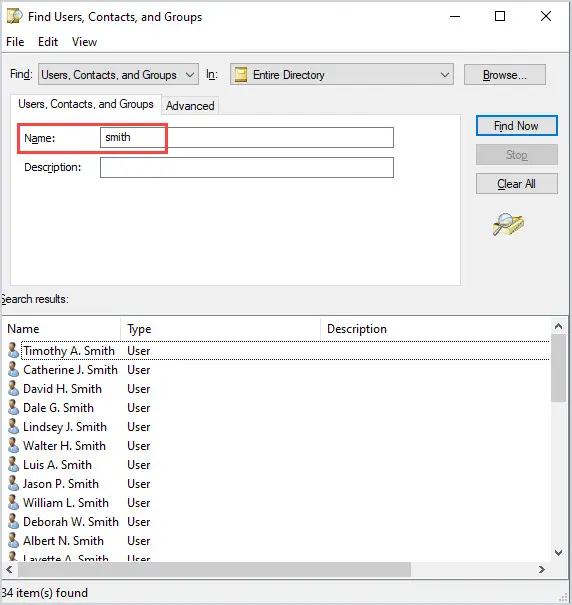Open the File menu

point(15,42)
